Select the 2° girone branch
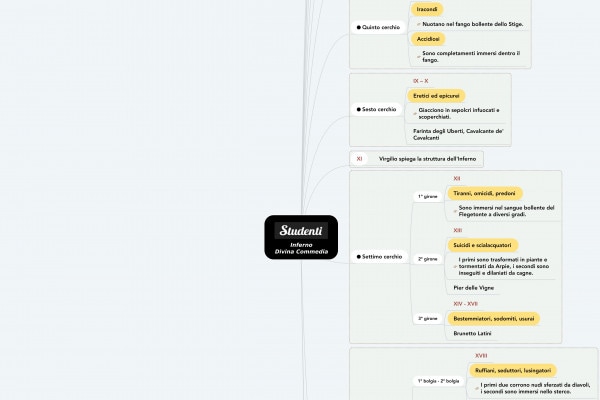 (427, 259)
